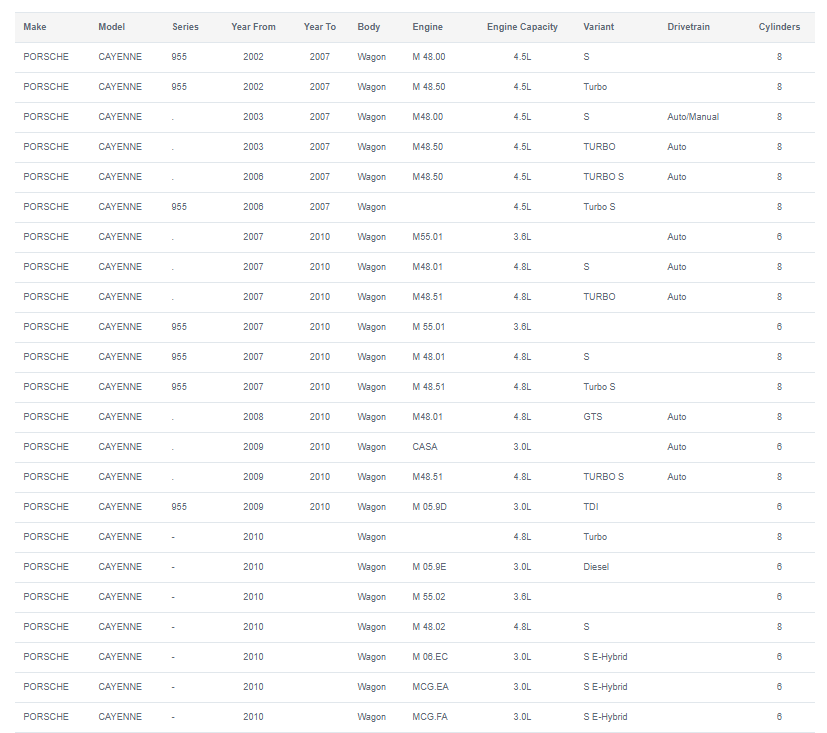Select the 4.8L capacity in the GTS row
The height and width of the screenshot is (733, 827).
522,417
